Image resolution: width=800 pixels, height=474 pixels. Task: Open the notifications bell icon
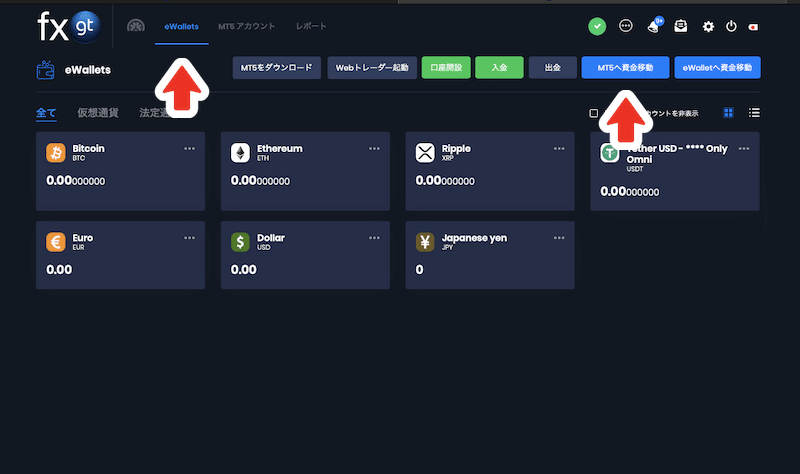pos(655,26)
